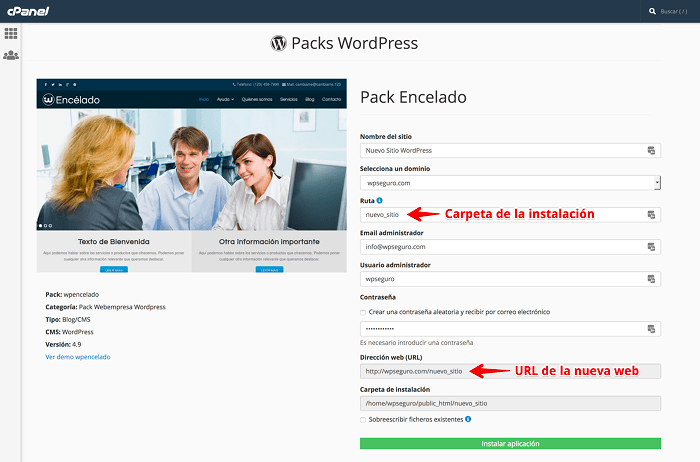Click the Carpeta de instalación path field
This screenshot has height=462, width=700.
pyautogui.click(x=510, y=403)
